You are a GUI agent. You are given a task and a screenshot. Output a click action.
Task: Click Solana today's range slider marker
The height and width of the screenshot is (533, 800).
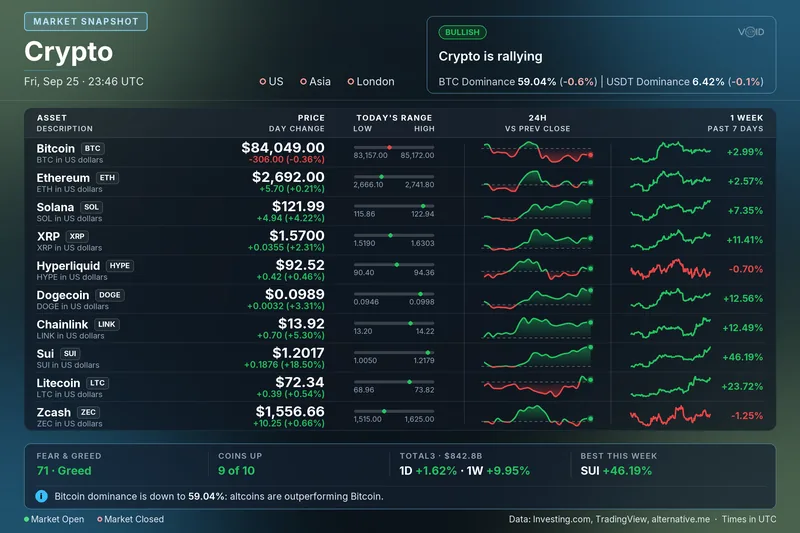tap(423, 206)
